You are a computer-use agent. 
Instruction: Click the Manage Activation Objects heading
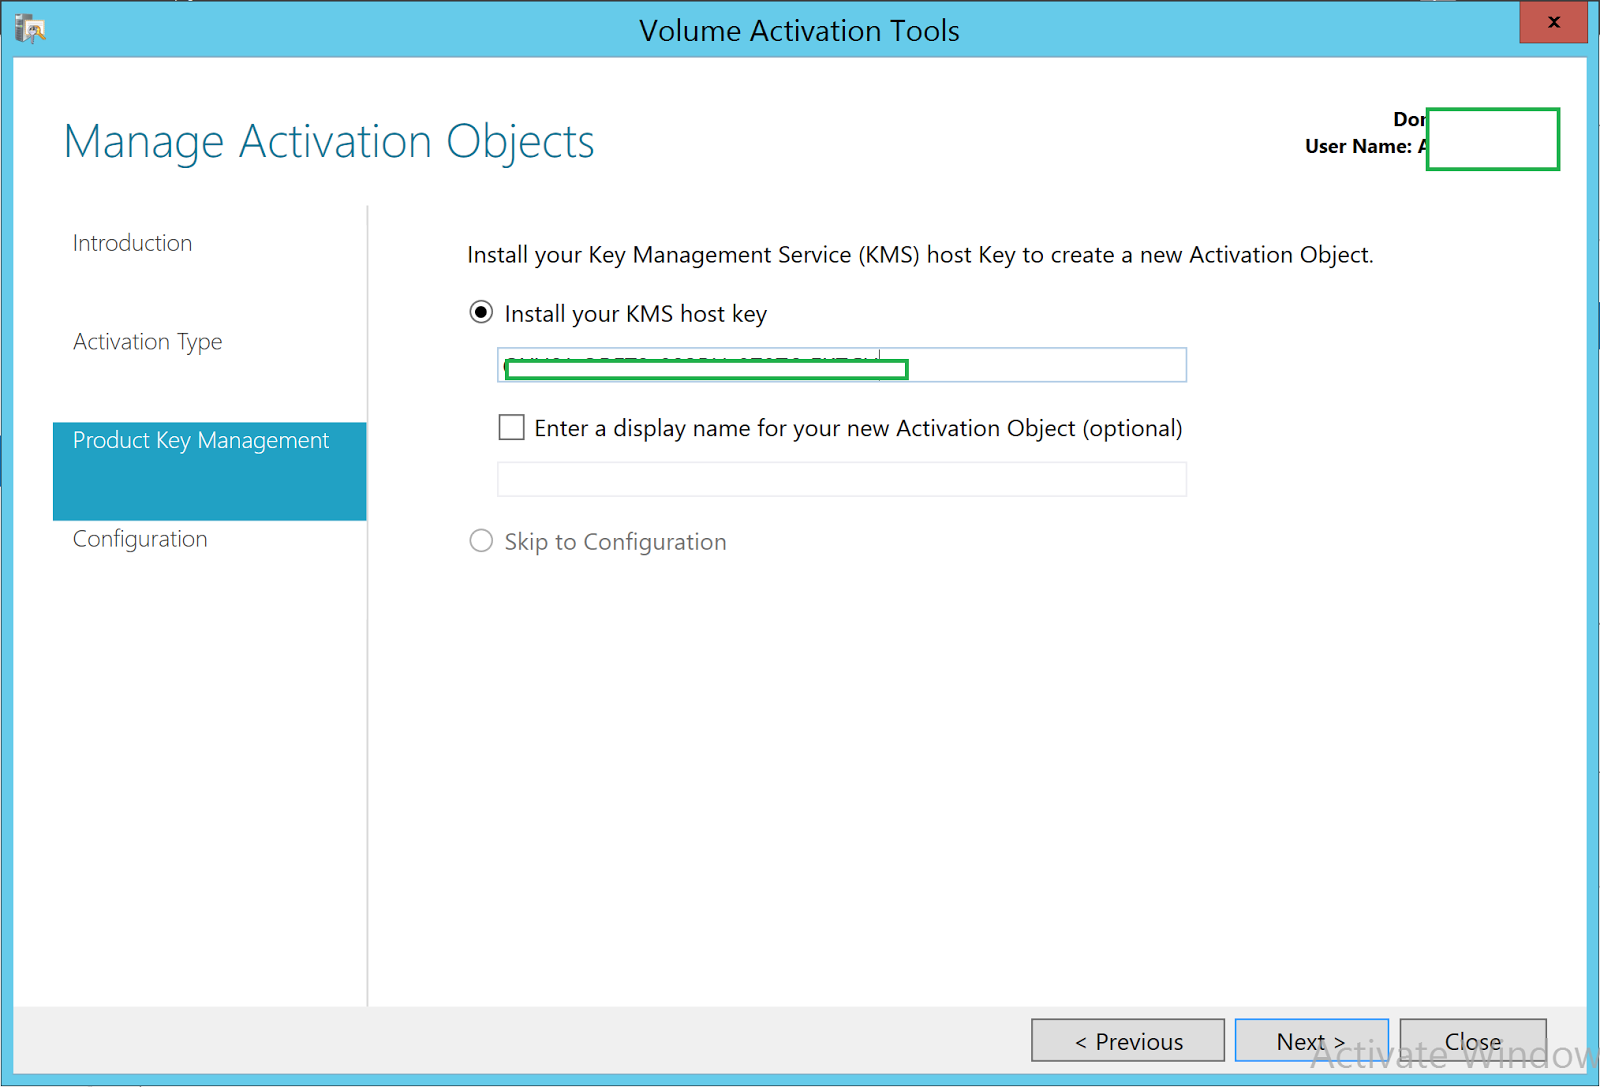[x=329, y=141]
